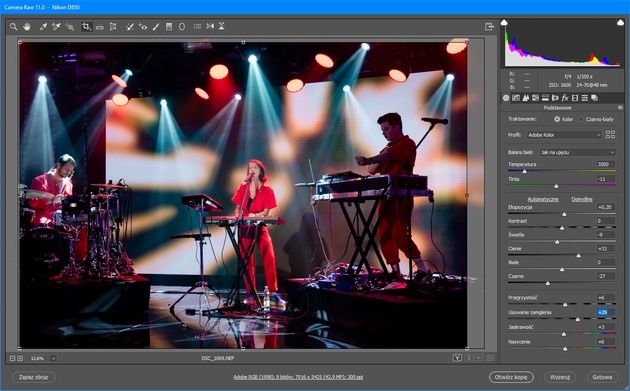Open the Tone Curve panel tab
The height and width of the screenshot is (391, 630).
(516, 98)
